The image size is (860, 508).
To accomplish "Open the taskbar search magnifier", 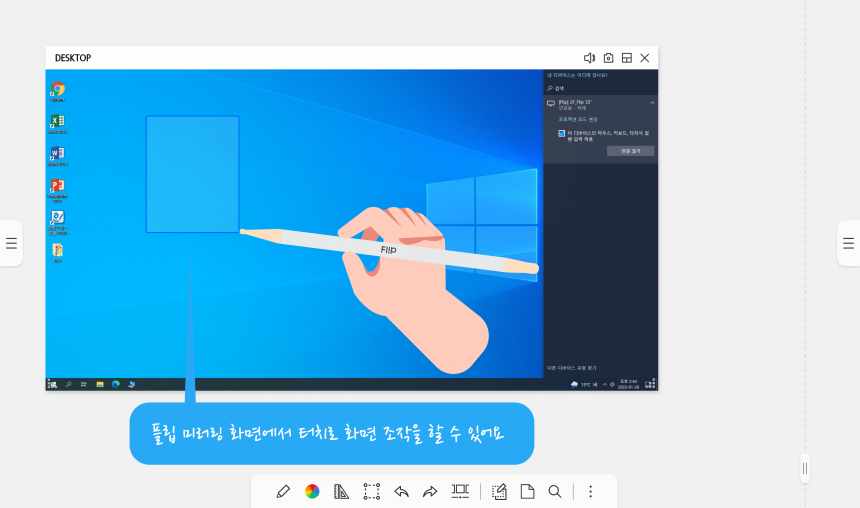I will point(69,385).
